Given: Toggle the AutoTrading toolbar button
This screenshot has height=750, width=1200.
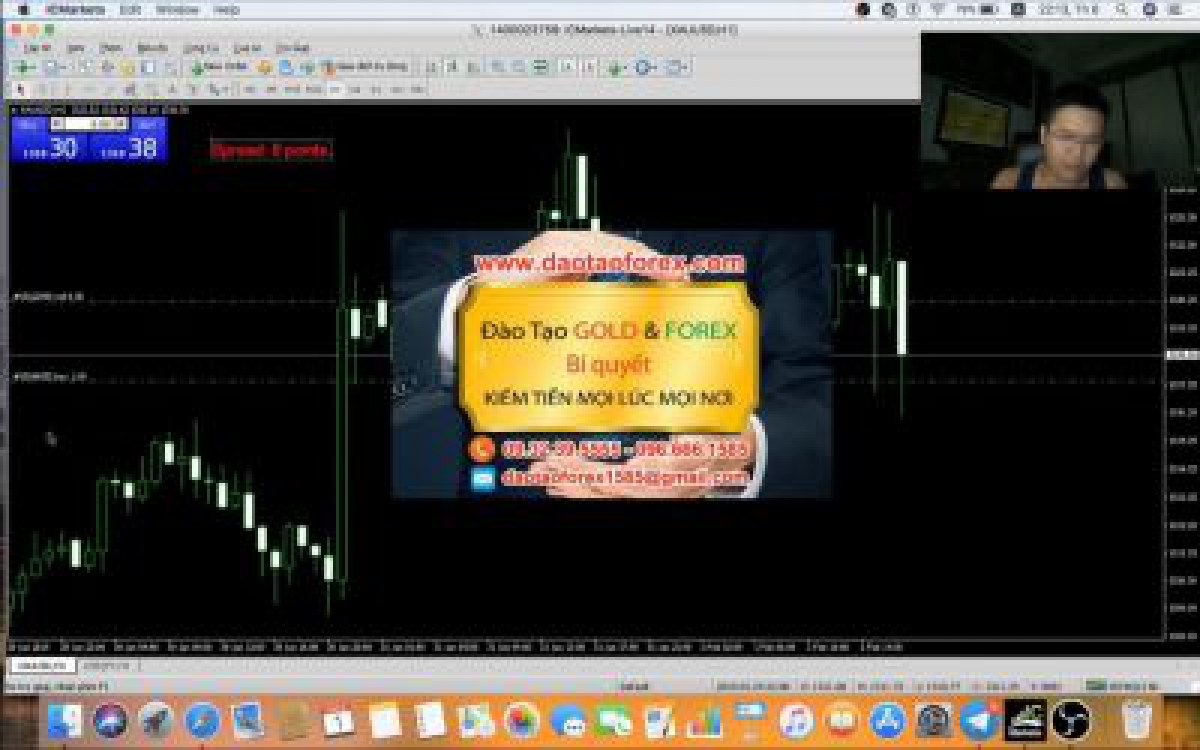Looking at the screenshot, I should point(366,67).
